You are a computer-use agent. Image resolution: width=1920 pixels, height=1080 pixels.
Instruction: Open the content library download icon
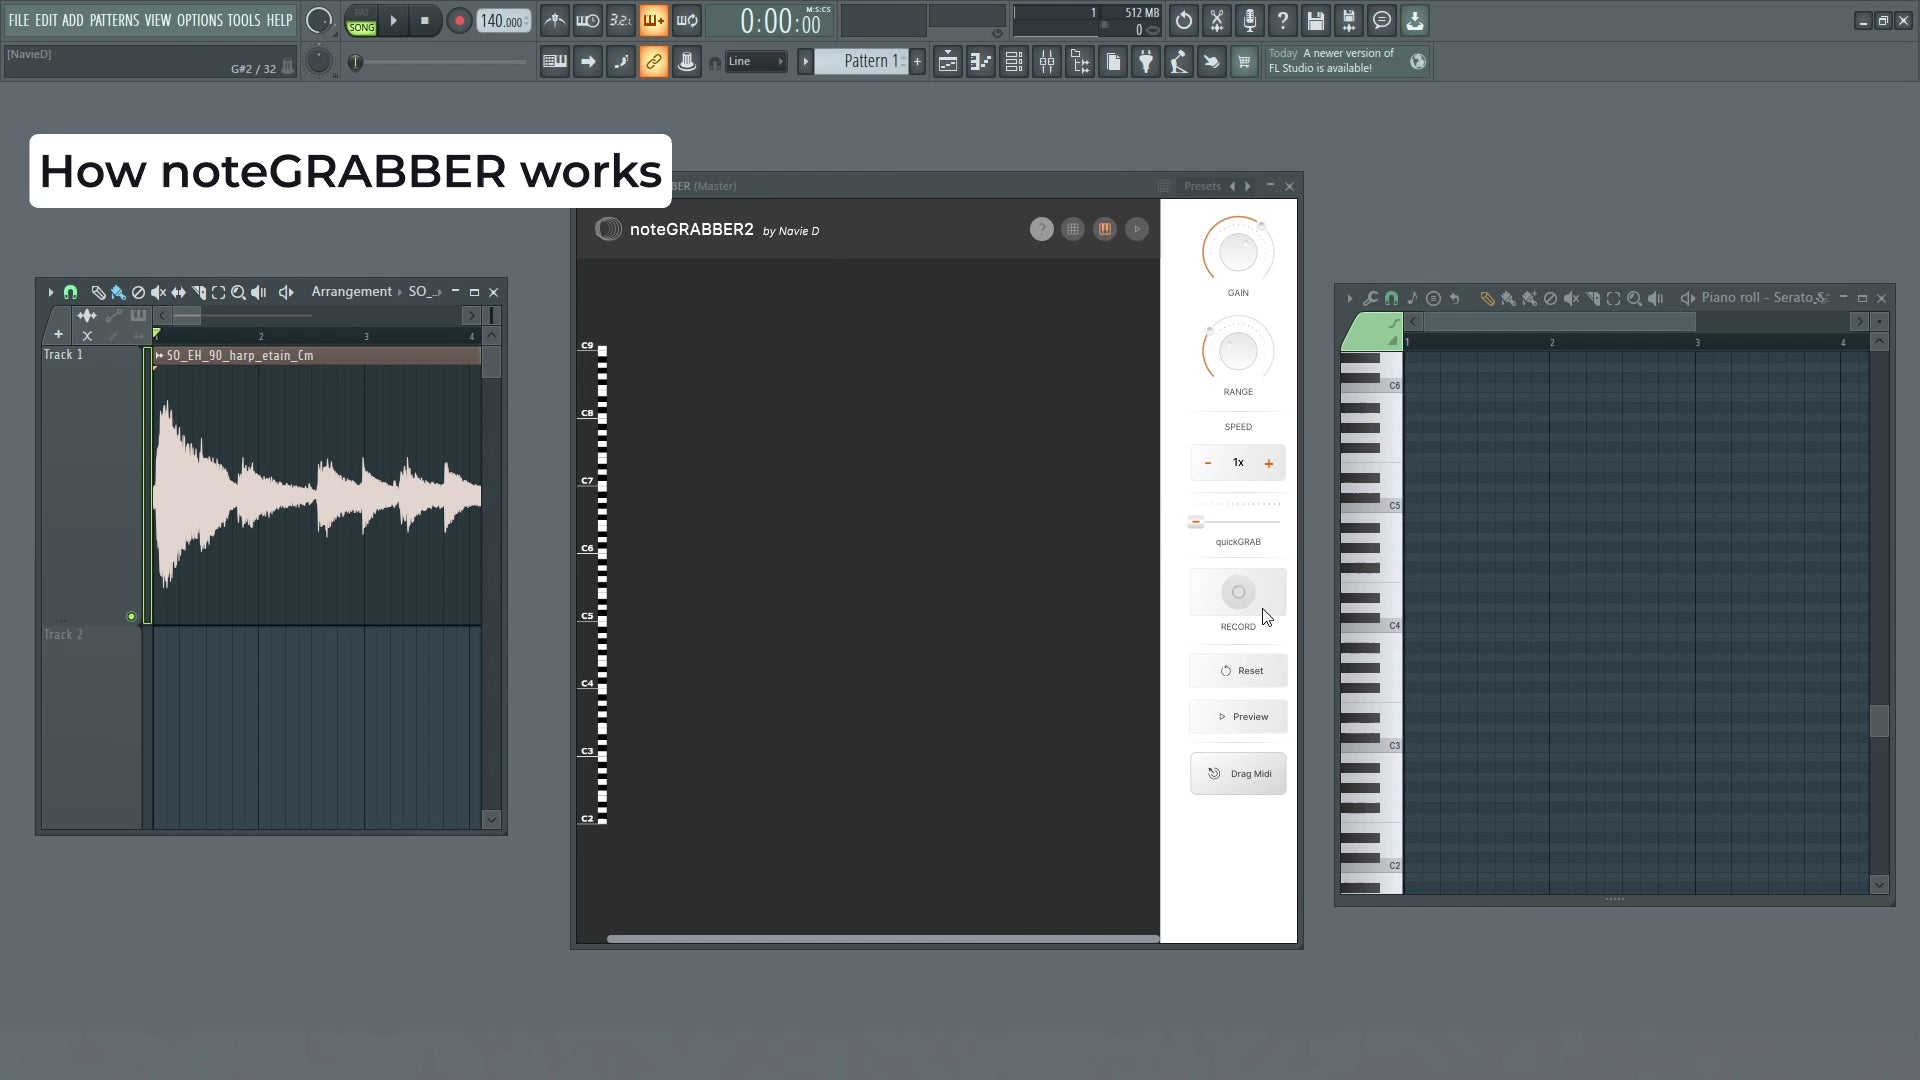(1415, 21)
